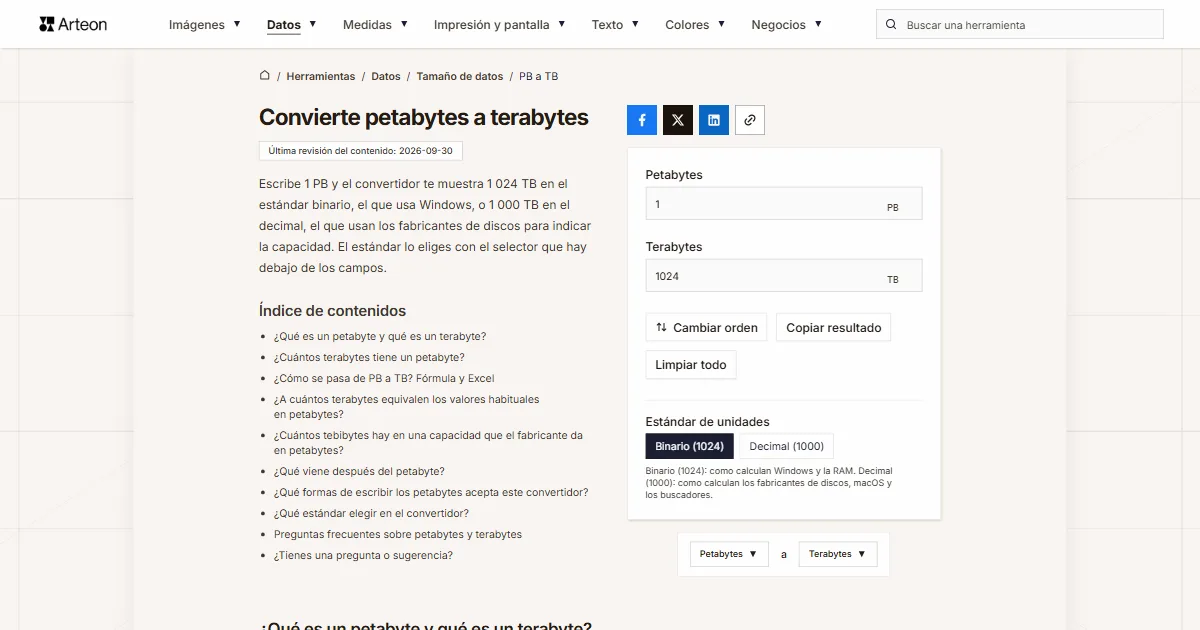The width and height of the screenshot is (1200, 630).
Task: Open the Terabytes target unit dropdown
Action: pos(838,554)
